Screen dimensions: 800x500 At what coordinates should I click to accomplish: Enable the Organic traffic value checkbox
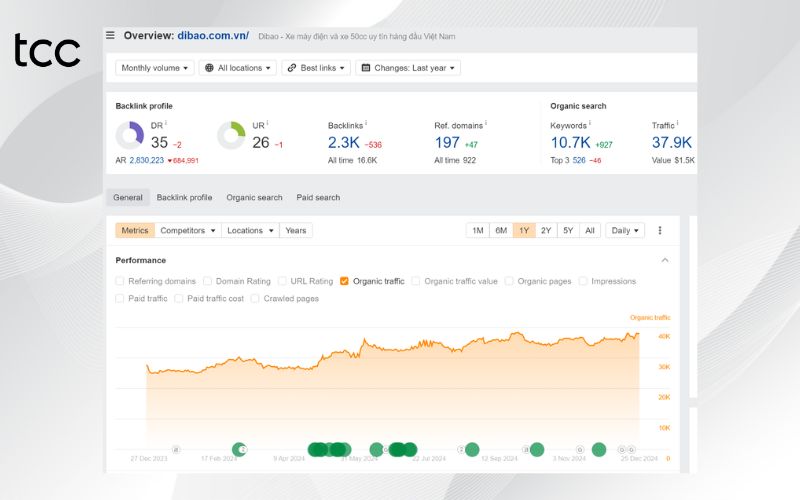[416, 281]
